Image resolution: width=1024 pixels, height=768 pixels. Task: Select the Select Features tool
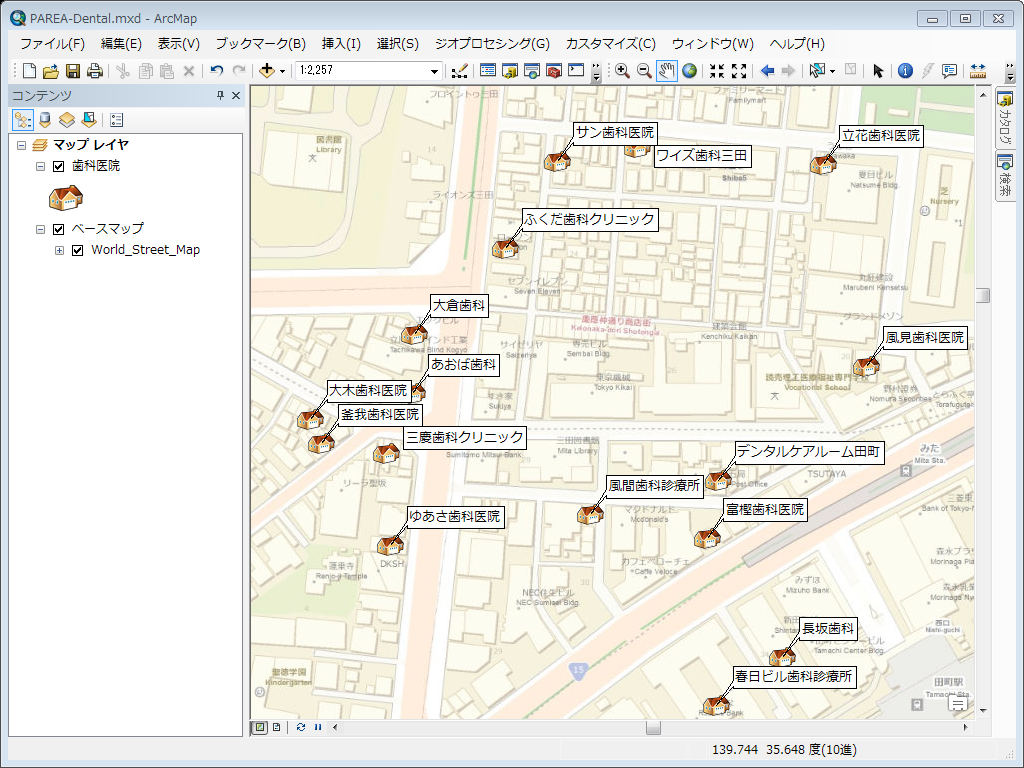[817, 71]
